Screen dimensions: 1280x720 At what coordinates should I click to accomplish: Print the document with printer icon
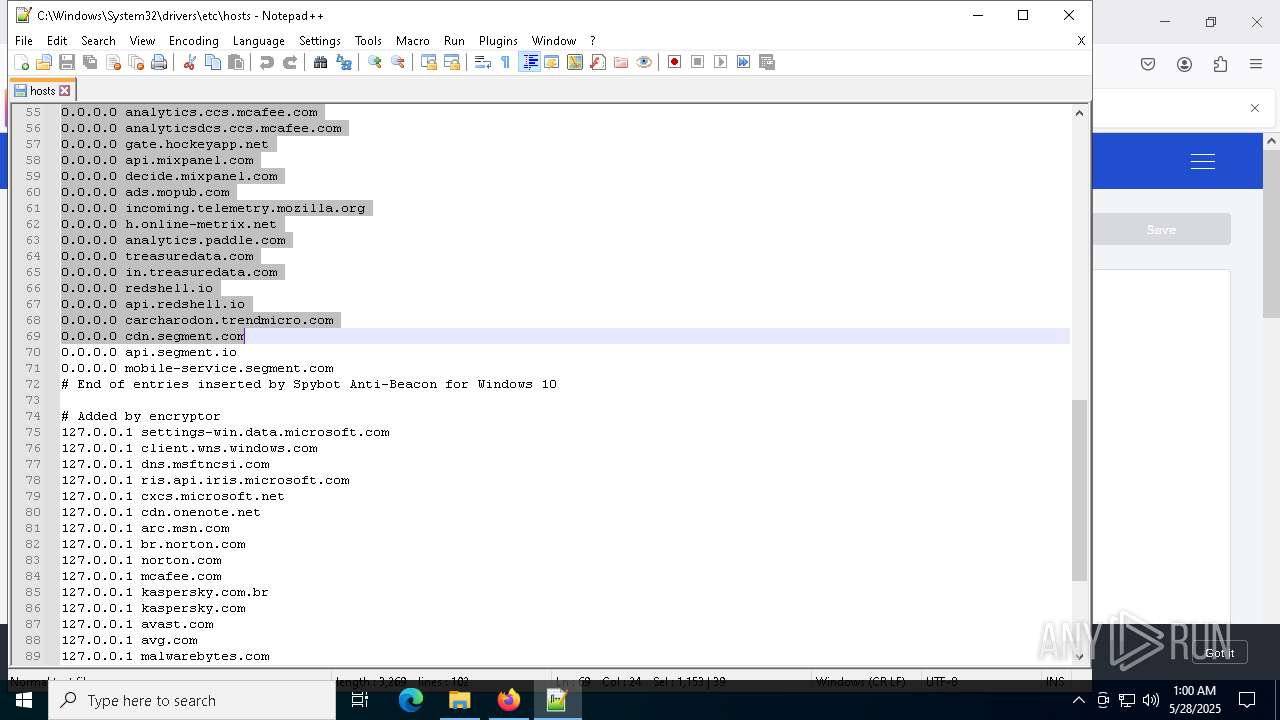(159, 62)
